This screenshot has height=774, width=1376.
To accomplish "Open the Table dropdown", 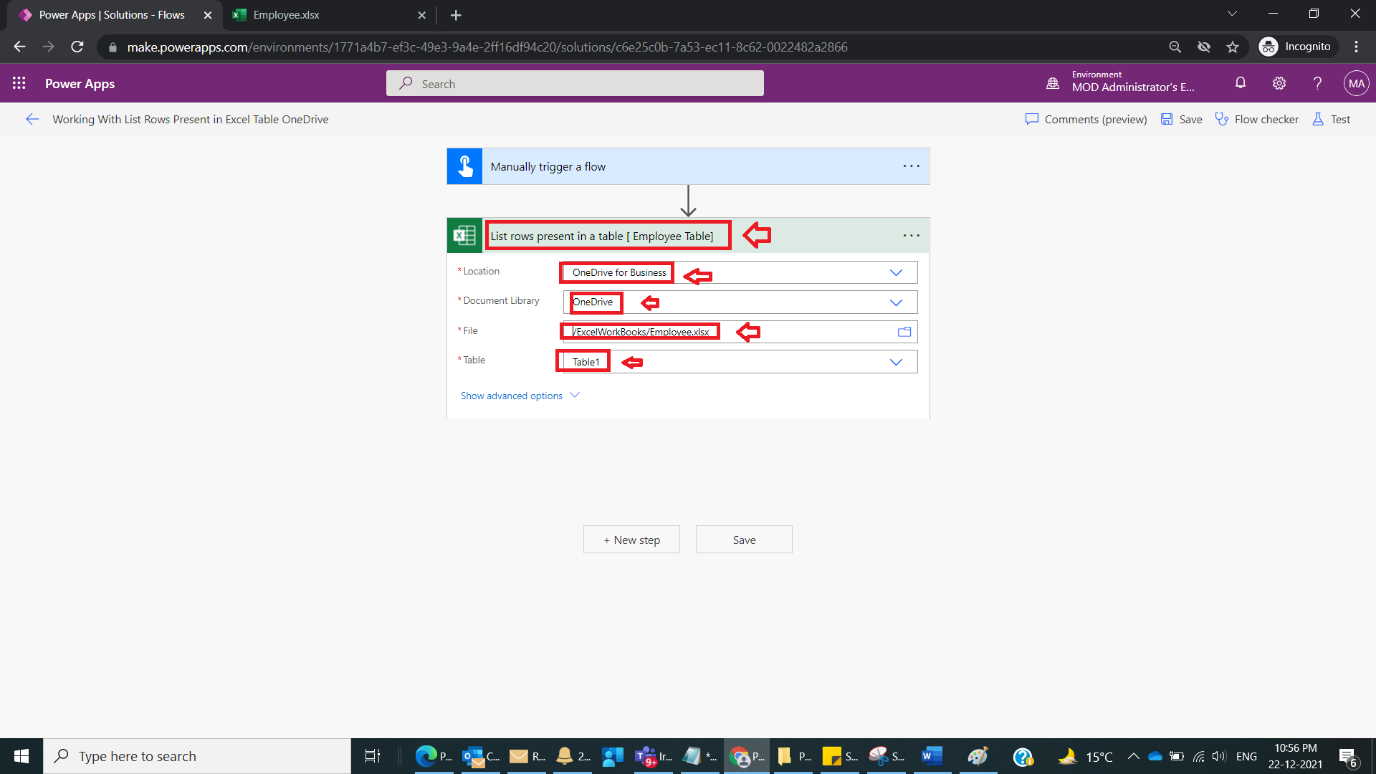I will pyautogui.click(x=896, y=361).
